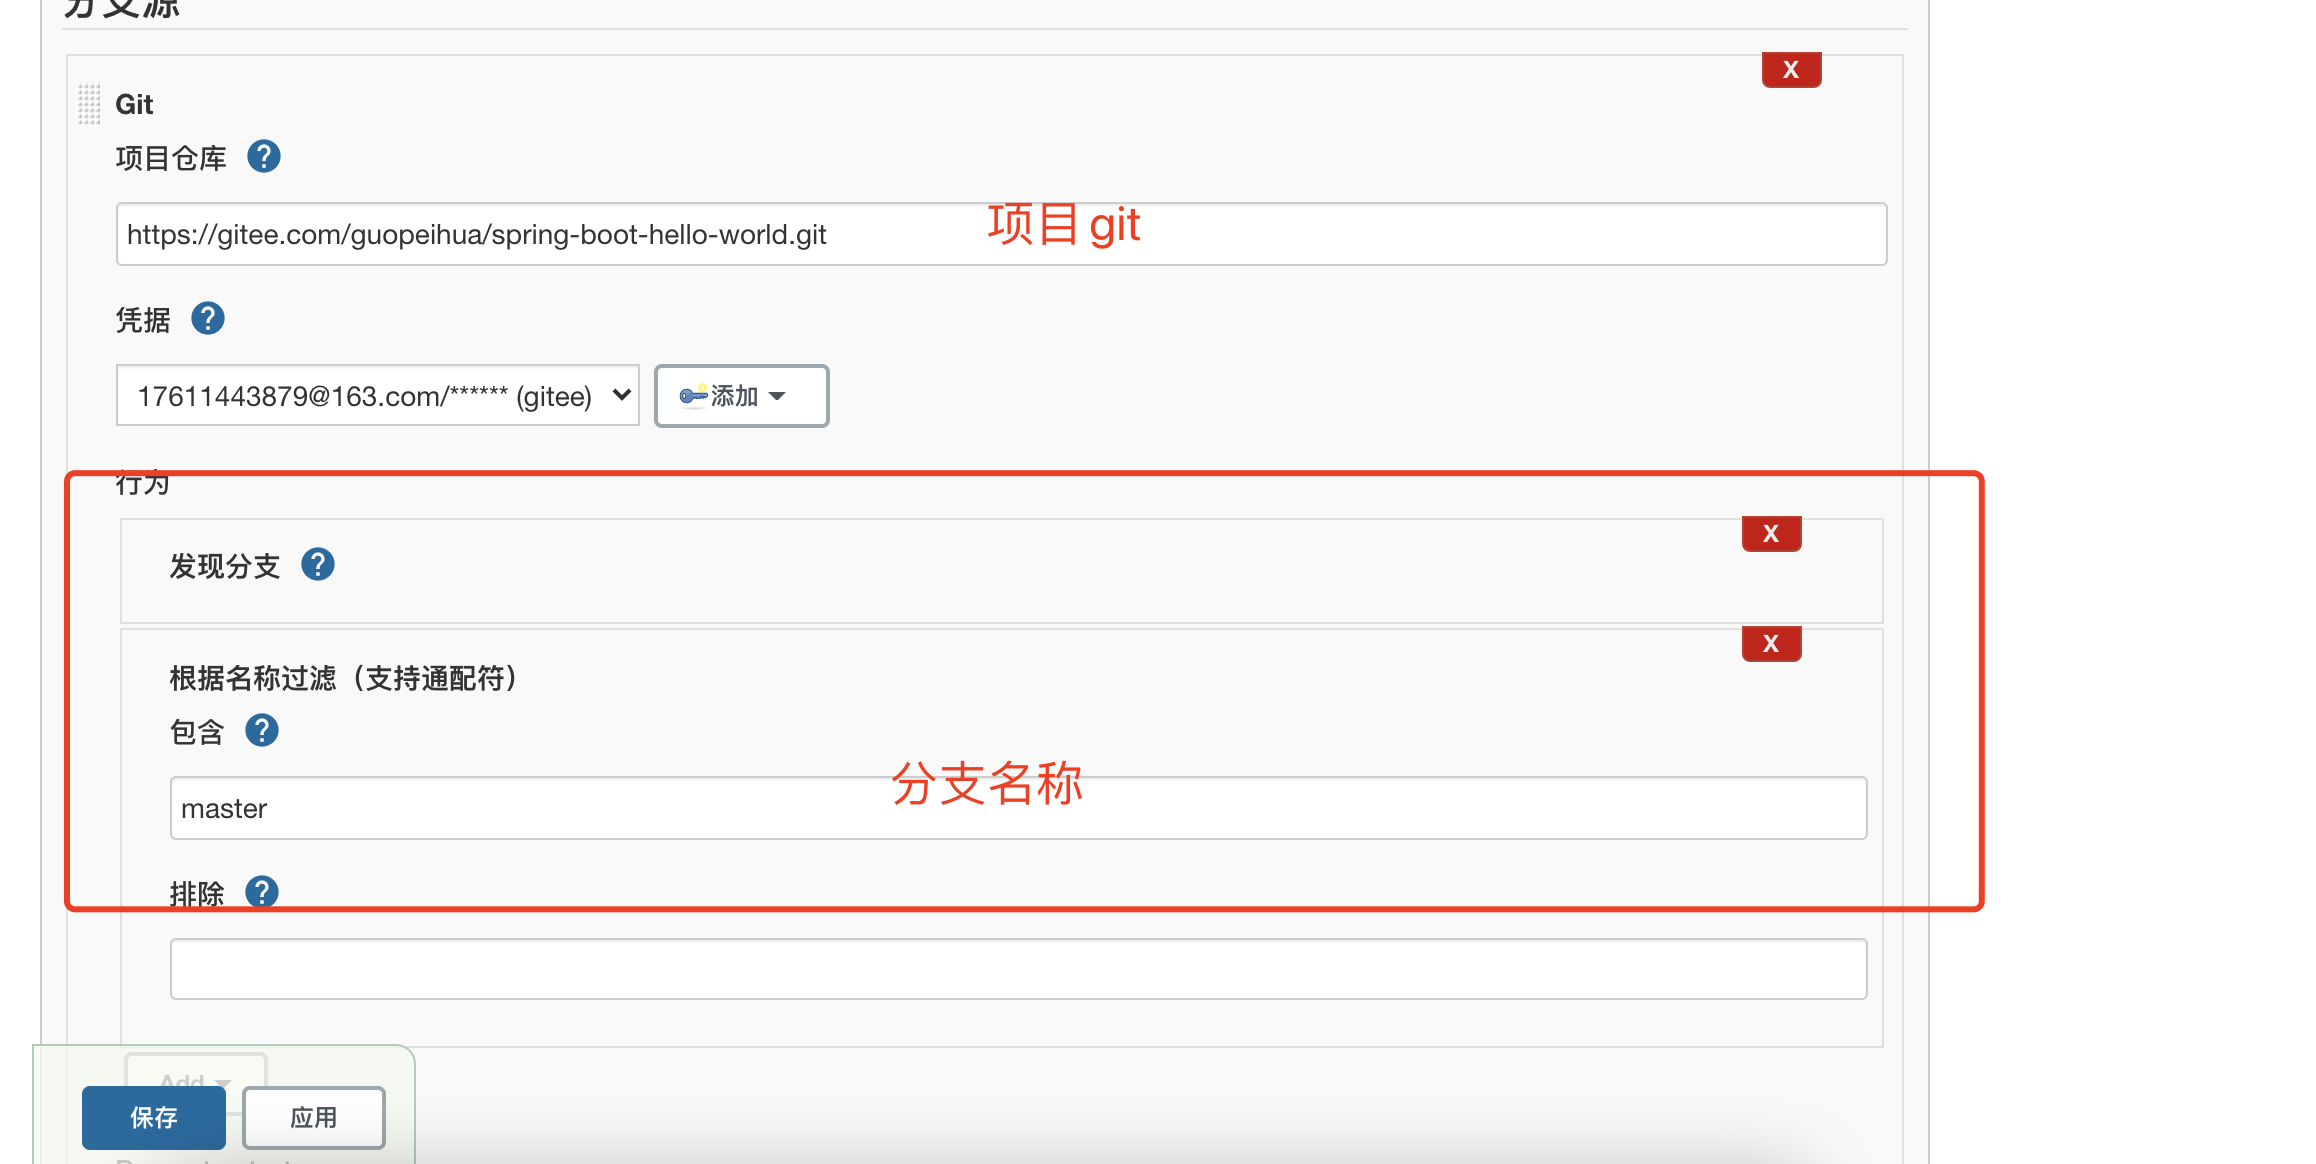Open help icon next to 排除
The width and height of the screenshot is (2316, 1164).
(262, 891)
